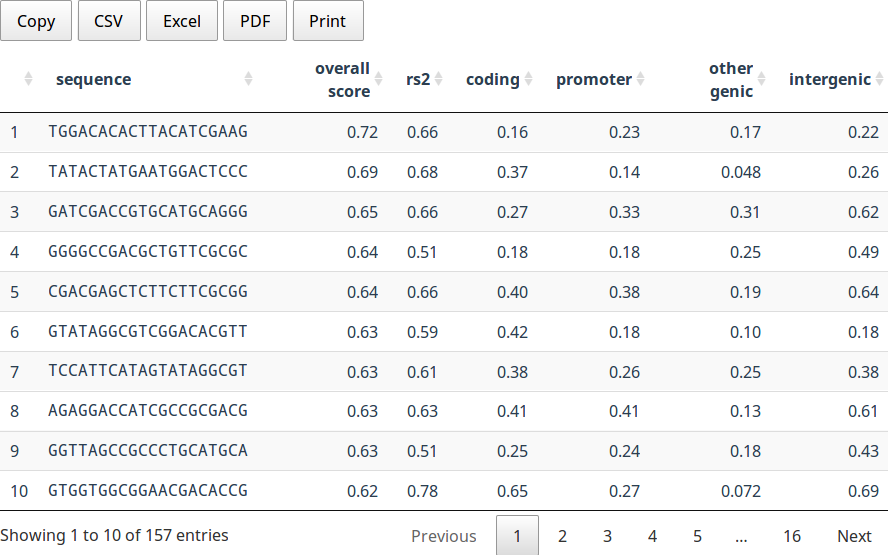
Task: Print the table
Action: (328, 21)
